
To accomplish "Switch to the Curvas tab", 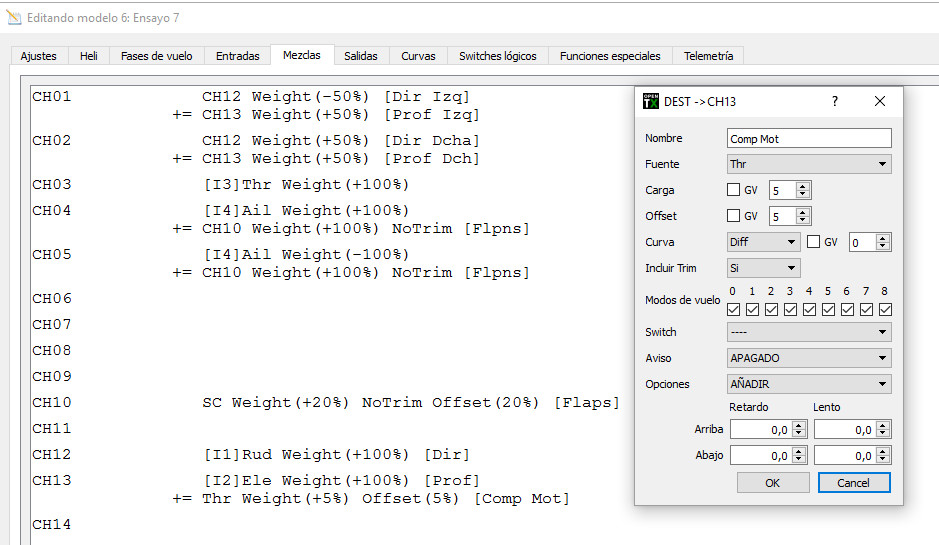I will click(418, 56).
